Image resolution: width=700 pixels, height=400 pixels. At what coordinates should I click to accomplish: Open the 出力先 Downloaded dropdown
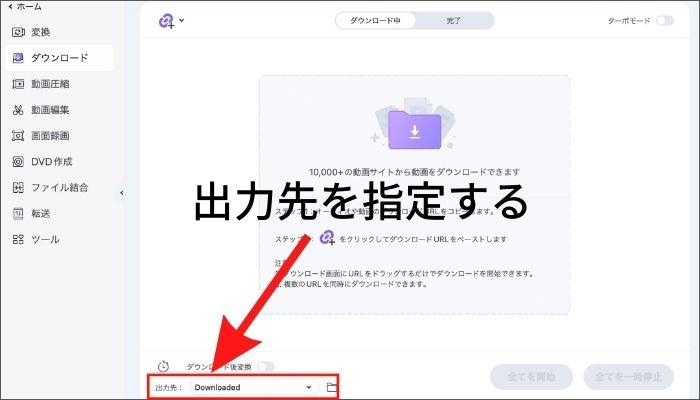pos(254,388)
